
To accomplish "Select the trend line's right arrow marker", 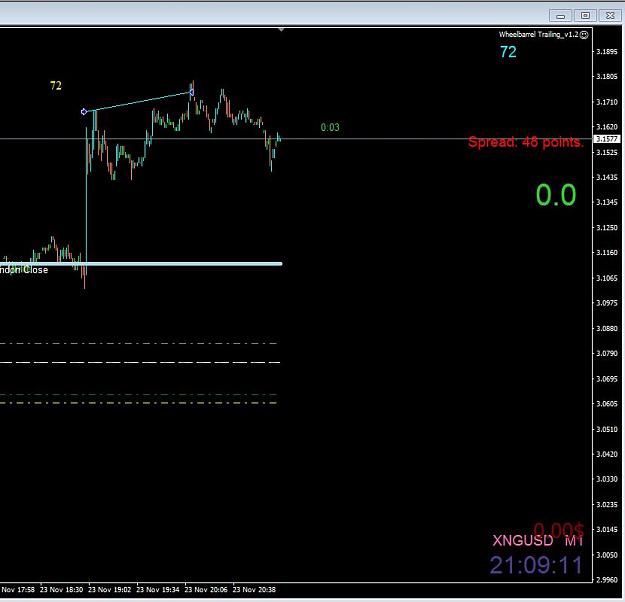I will pos(192,92).
